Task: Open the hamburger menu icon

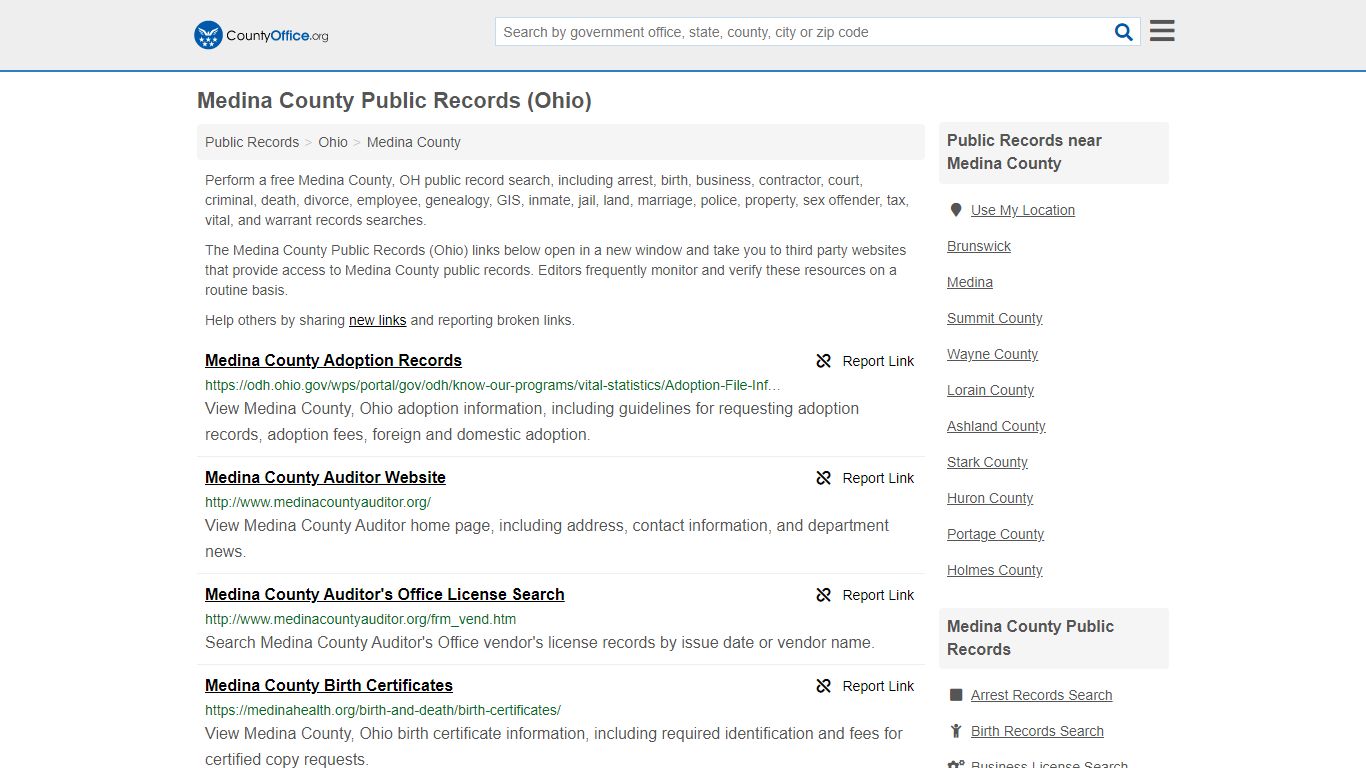Action: pyautogui.click(x=1162, y=31)
